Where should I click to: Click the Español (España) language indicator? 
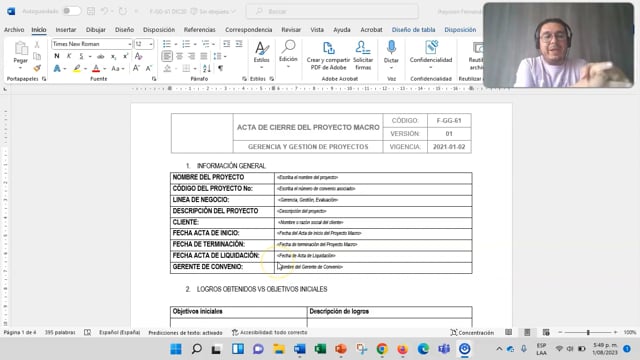[120, 333]
